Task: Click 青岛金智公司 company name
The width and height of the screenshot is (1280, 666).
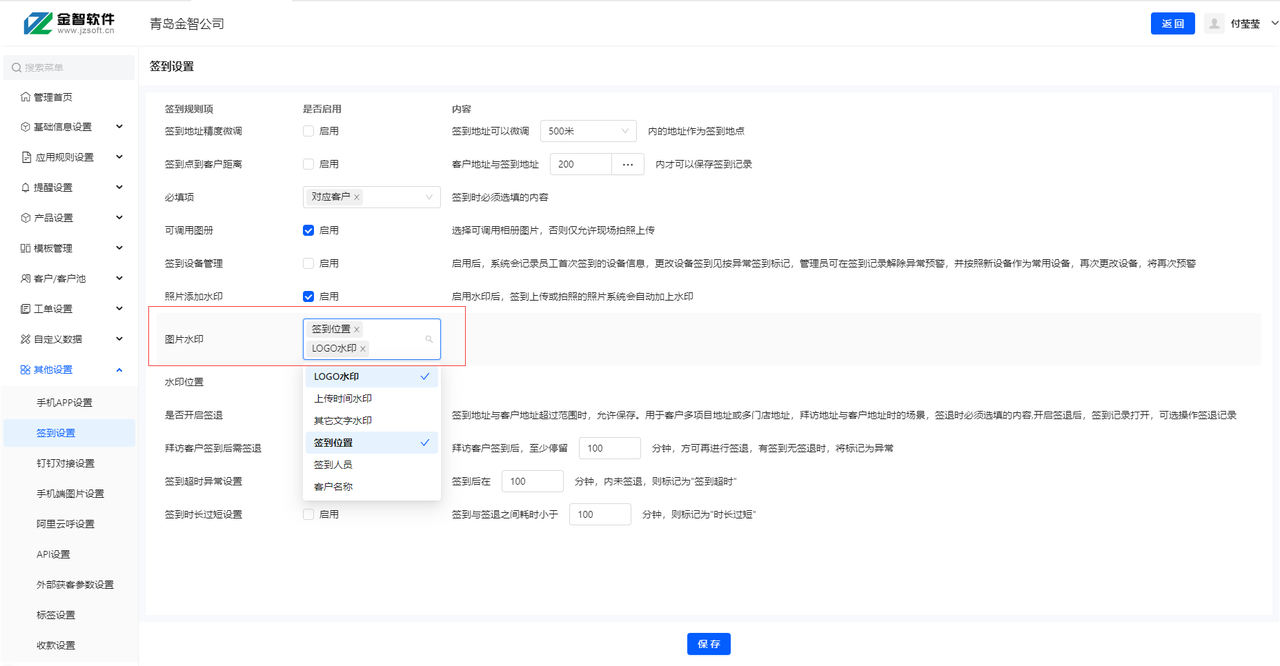Action: pos(187,23)
